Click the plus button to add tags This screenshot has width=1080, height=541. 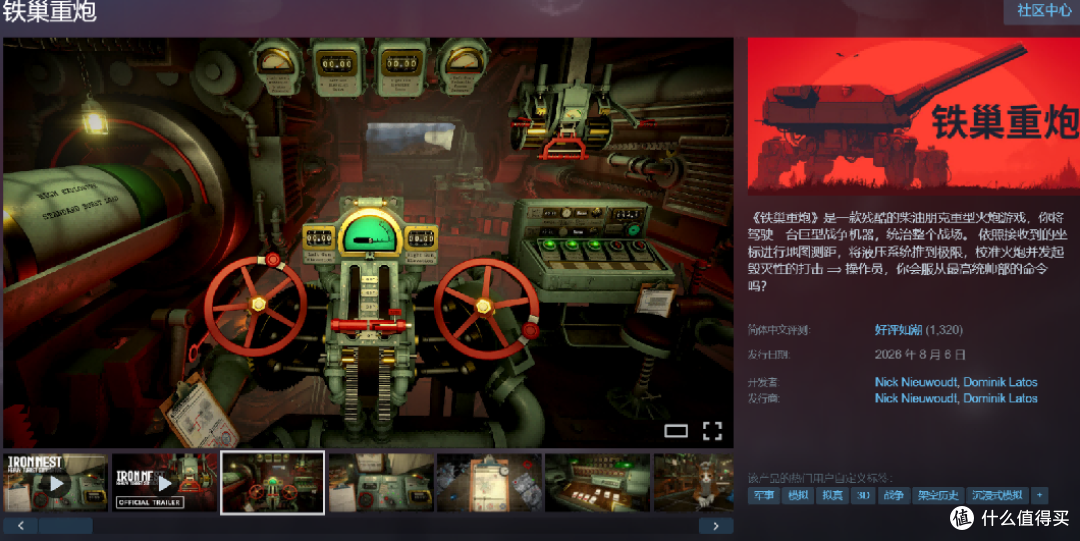tap(1039, 495)
